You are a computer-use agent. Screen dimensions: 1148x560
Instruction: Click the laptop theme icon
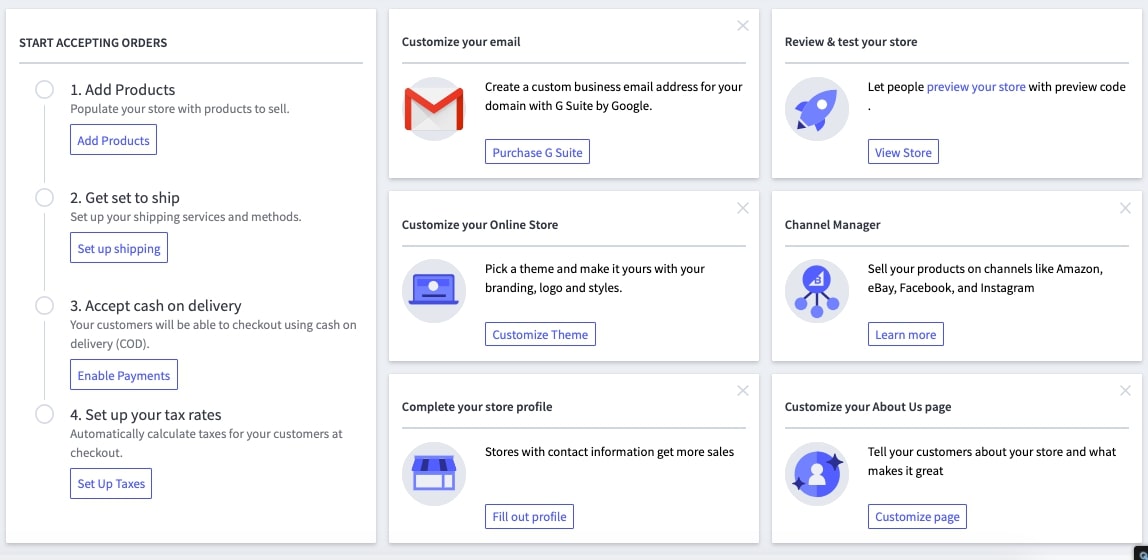click(x=433, y=291)
